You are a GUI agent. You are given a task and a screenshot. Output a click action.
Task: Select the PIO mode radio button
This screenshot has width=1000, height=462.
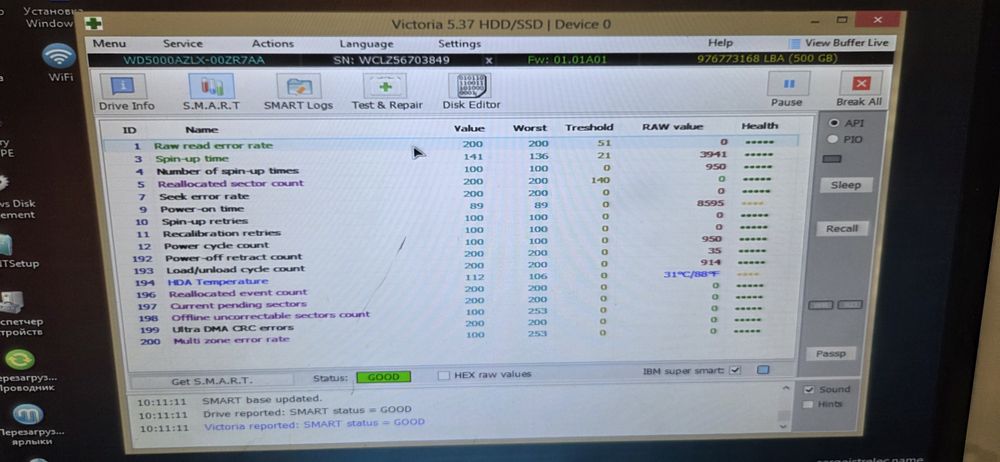[832, 139]
